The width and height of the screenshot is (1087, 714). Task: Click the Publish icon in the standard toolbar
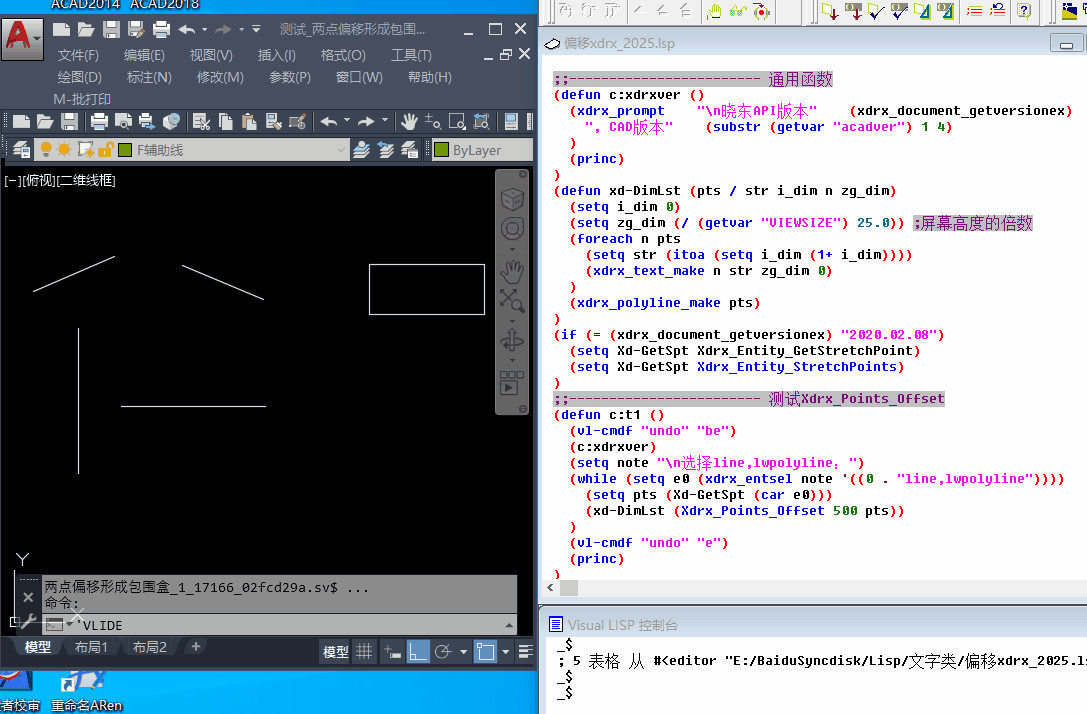pyautogui.click(x=146, y=122)
